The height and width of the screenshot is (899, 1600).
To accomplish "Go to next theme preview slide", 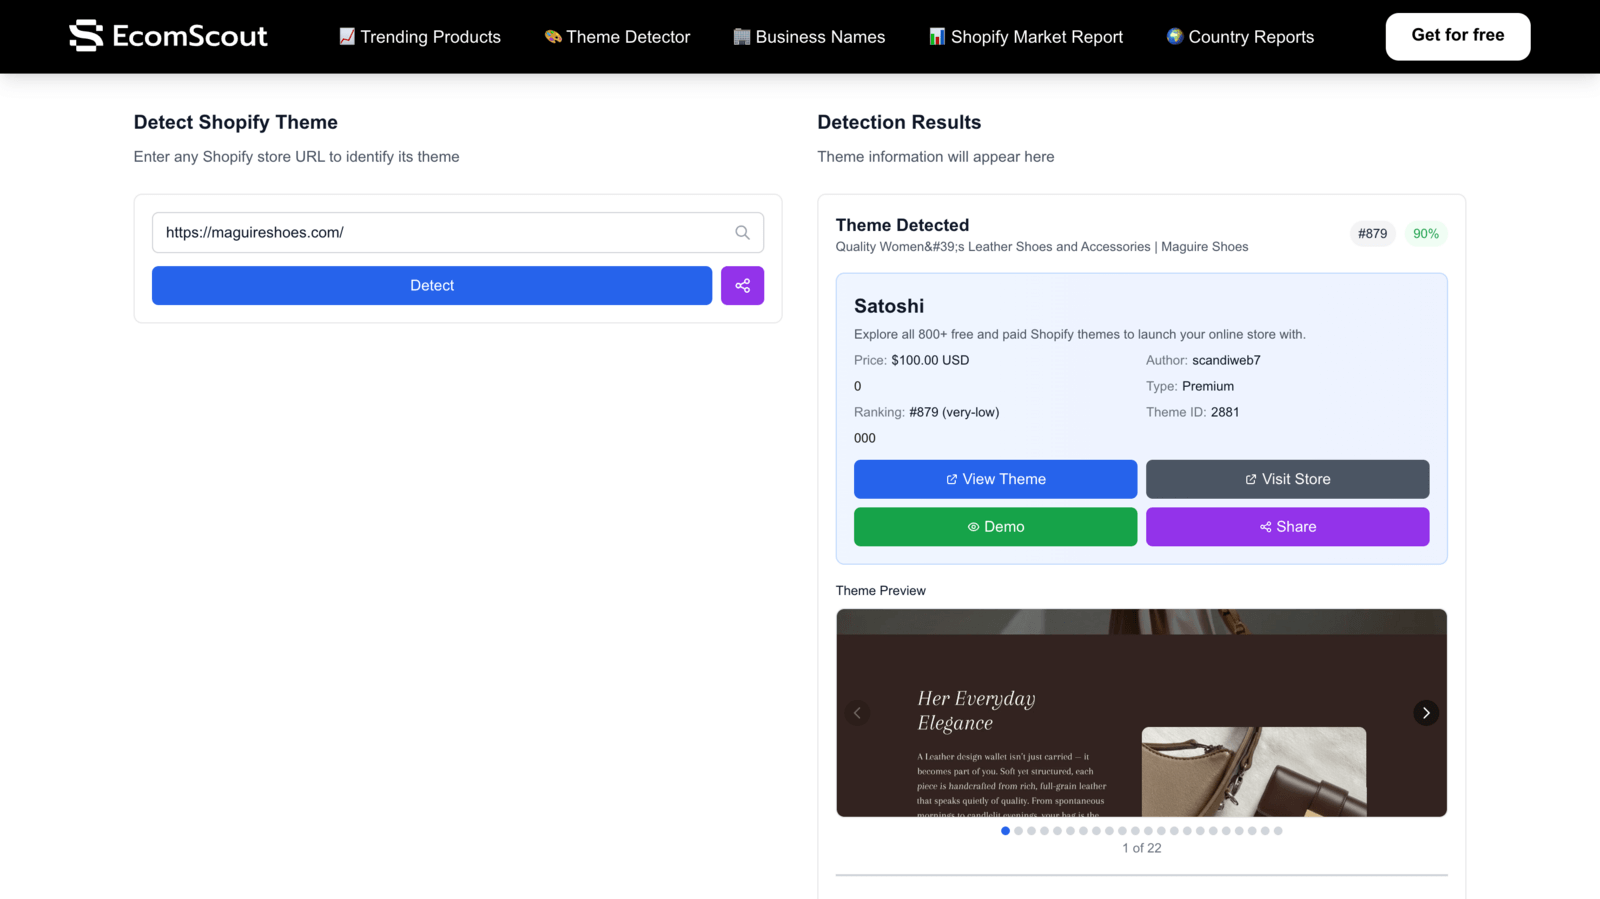I will pos(1426,713).
